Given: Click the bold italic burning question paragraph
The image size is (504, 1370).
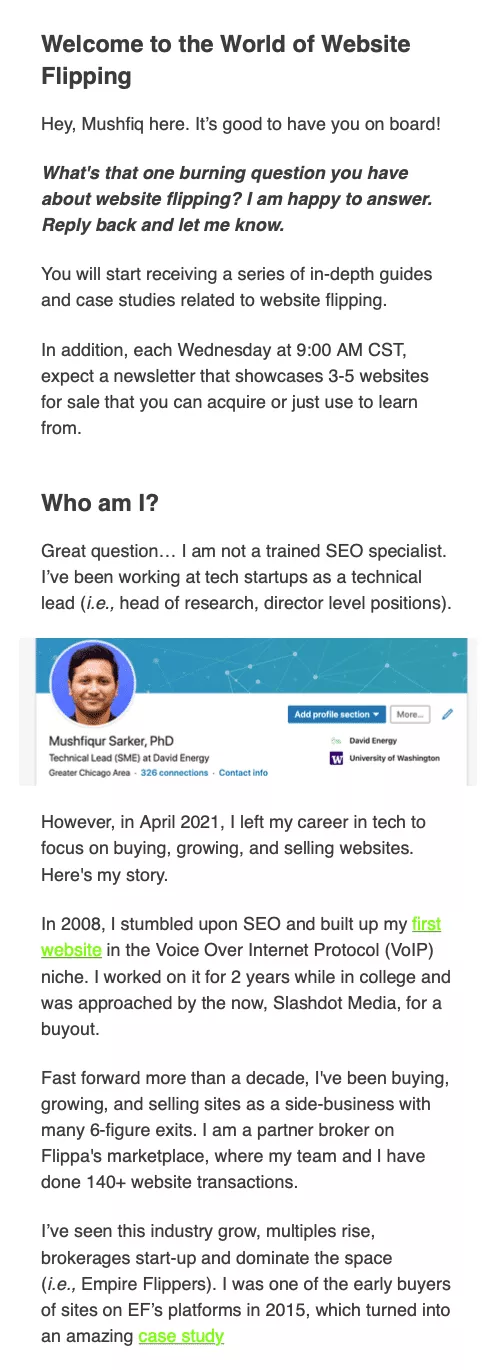Looking at the screenshot, I should pyautogui.click(x=237, y=199).
